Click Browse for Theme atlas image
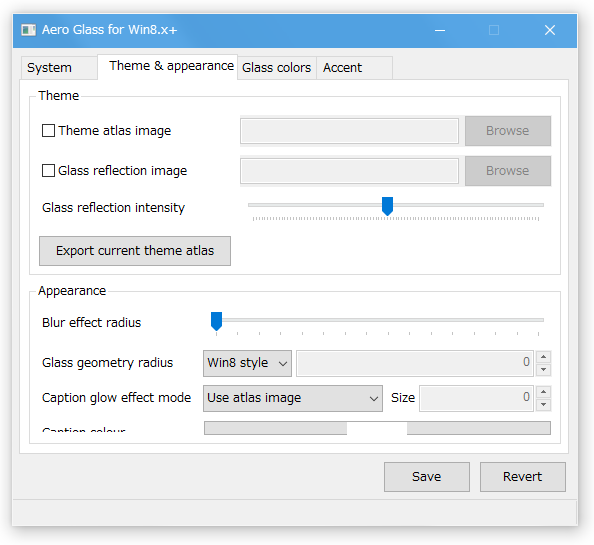This screenshot has height=545, width=594. click(x=508, y=131)
